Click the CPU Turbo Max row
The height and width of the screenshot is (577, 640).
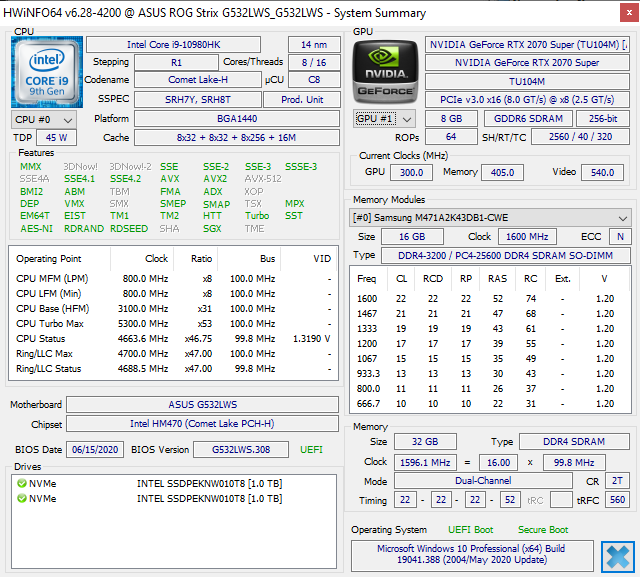pos(173,324)
